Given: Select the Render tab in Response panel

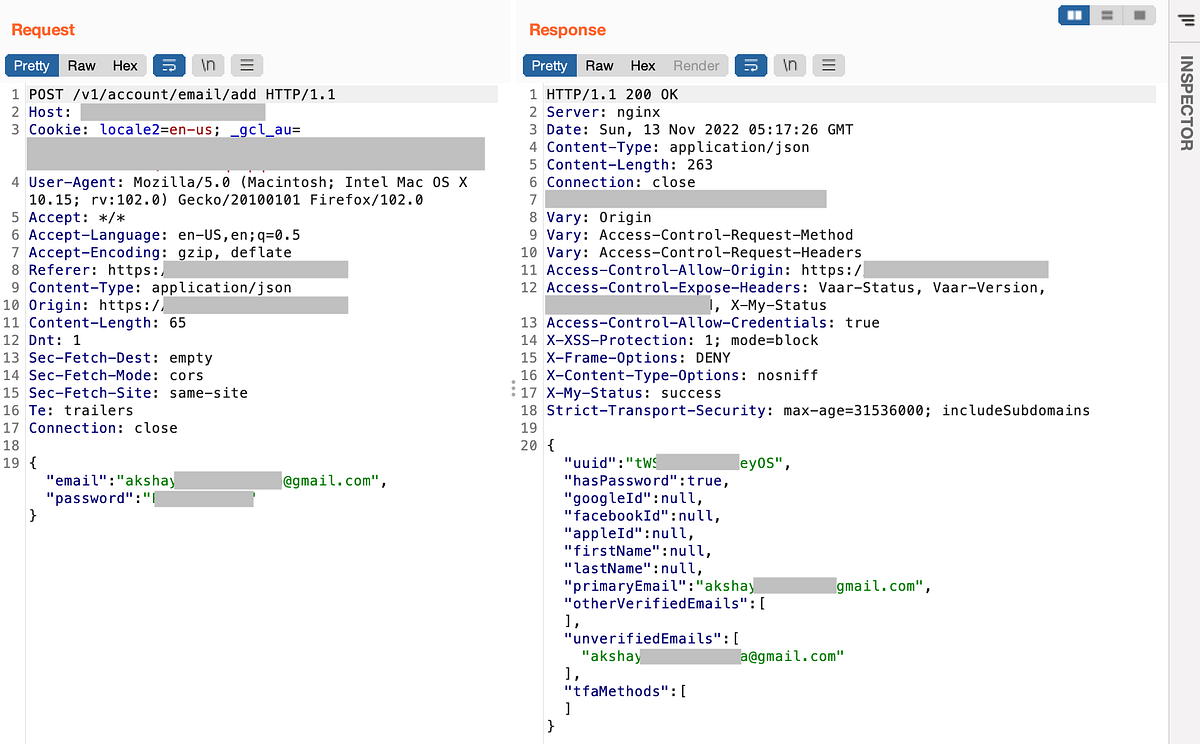Looking at the screenshot, I should (696, 65).
